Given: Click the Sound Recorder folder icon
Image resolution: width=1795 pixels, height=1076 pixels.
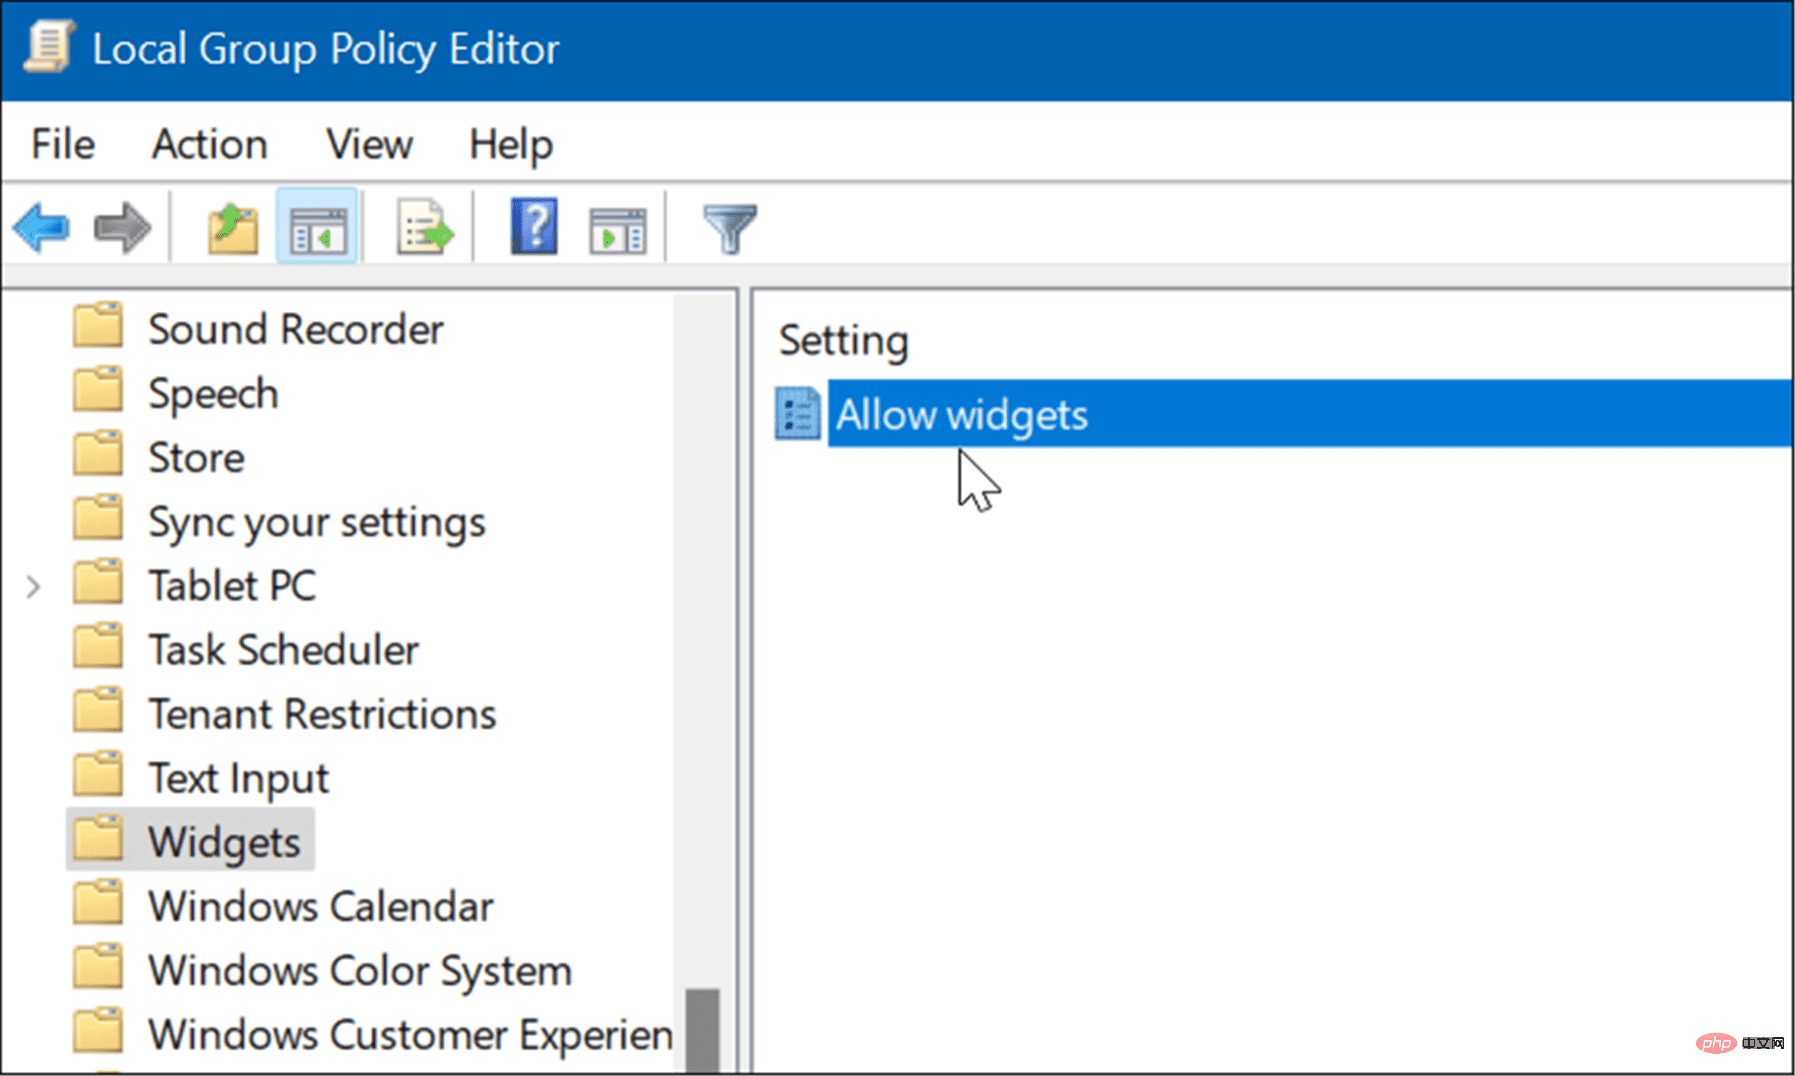Looking at the screenshot, I should [98, 327].
